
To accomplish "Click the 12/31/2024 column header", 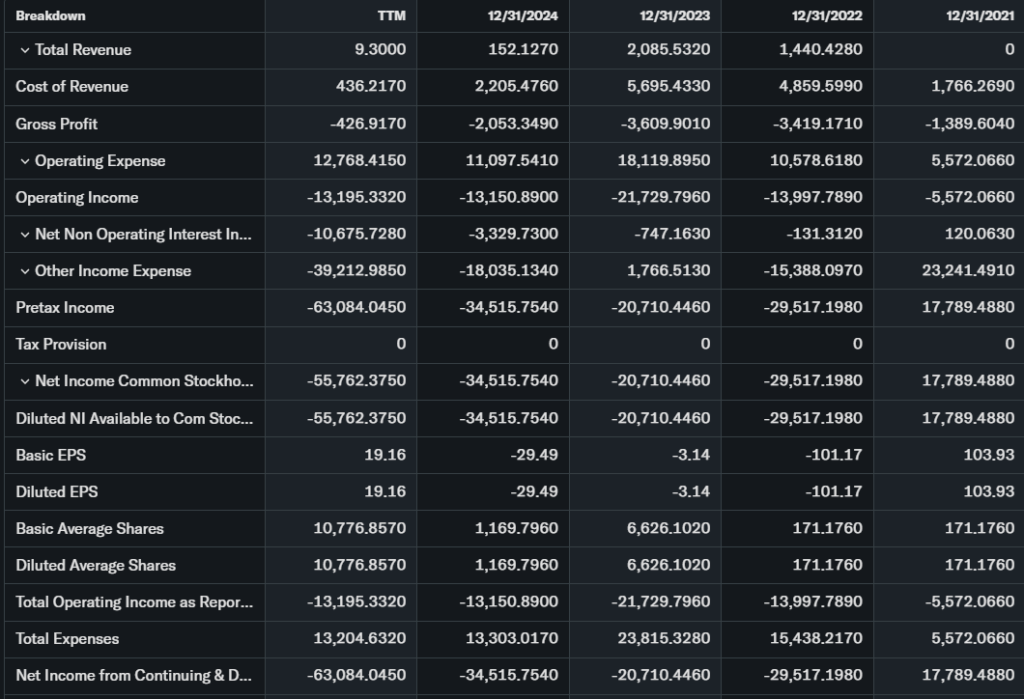I will tap(523, 16).
